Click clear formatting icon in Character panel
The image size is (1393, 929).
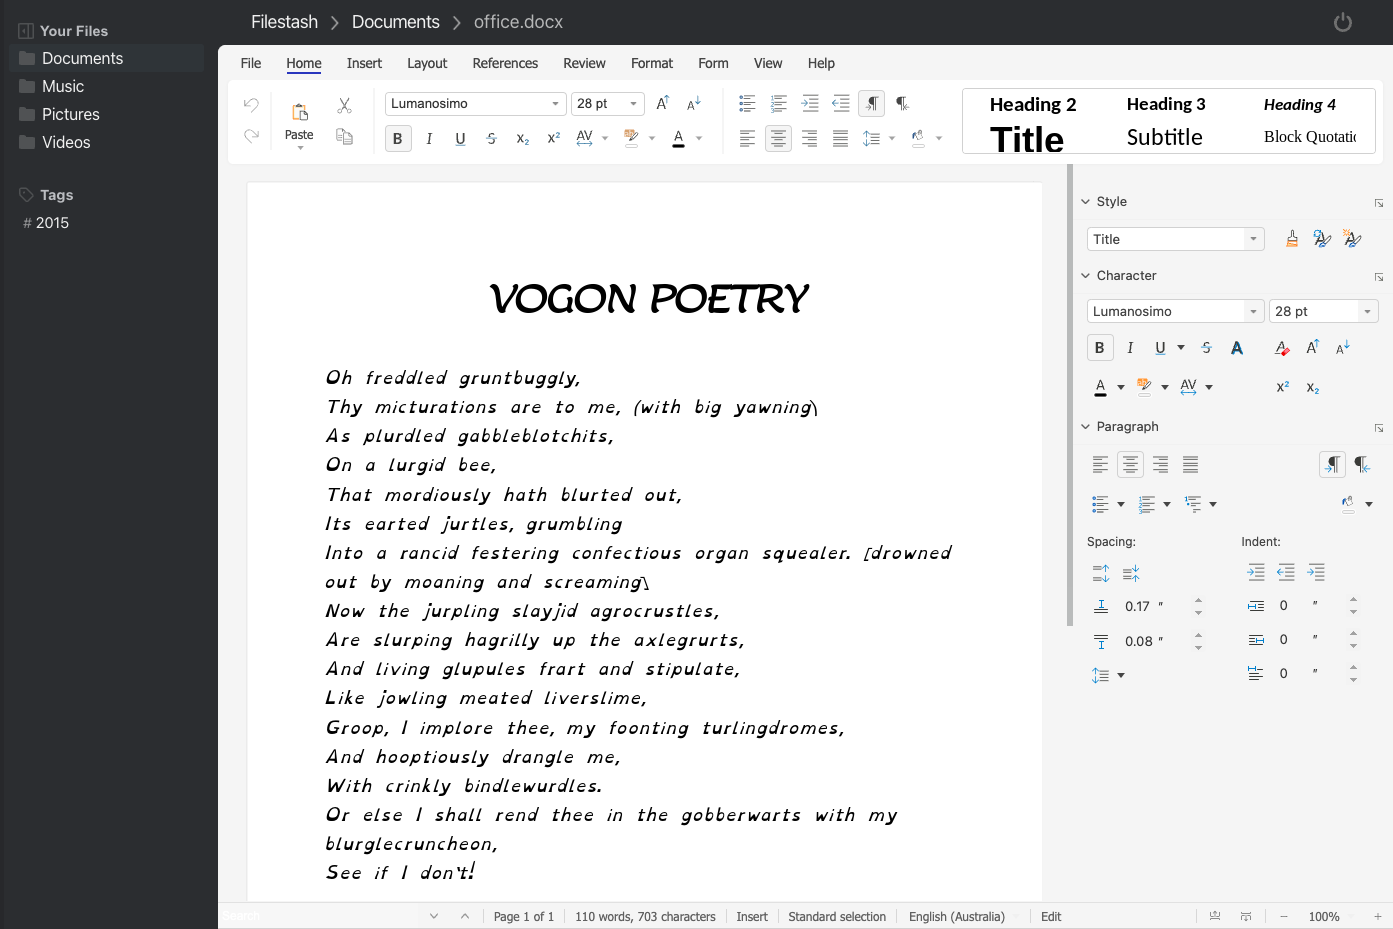pyautogui.click(x=1282, y=348)
